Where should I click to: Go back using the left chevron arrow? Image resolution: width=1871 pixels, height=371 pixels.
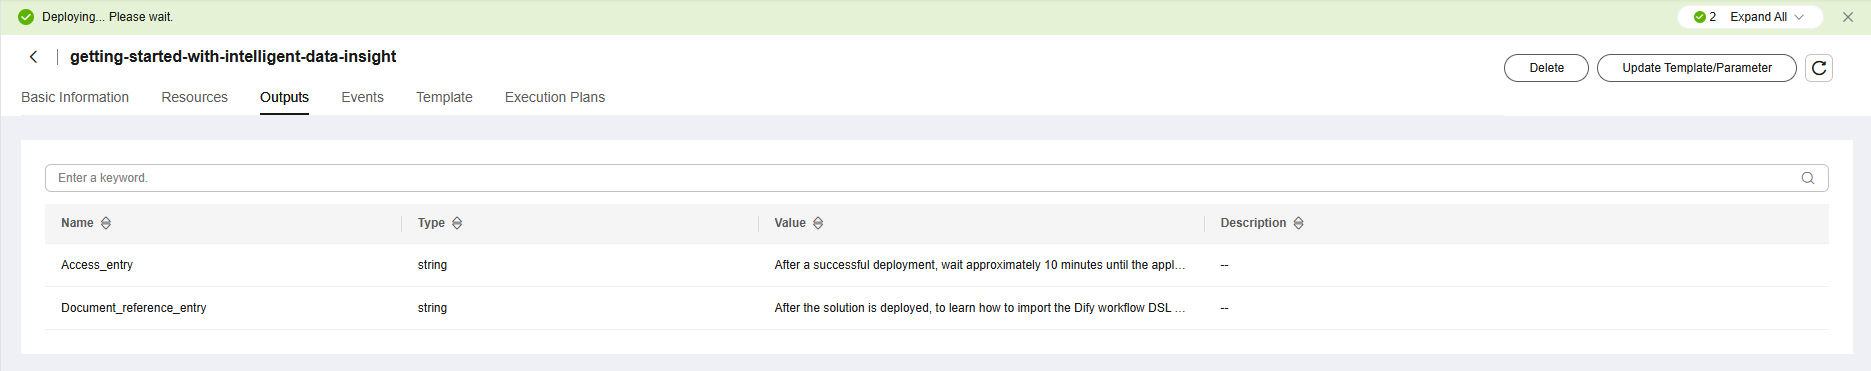(34, 57)
